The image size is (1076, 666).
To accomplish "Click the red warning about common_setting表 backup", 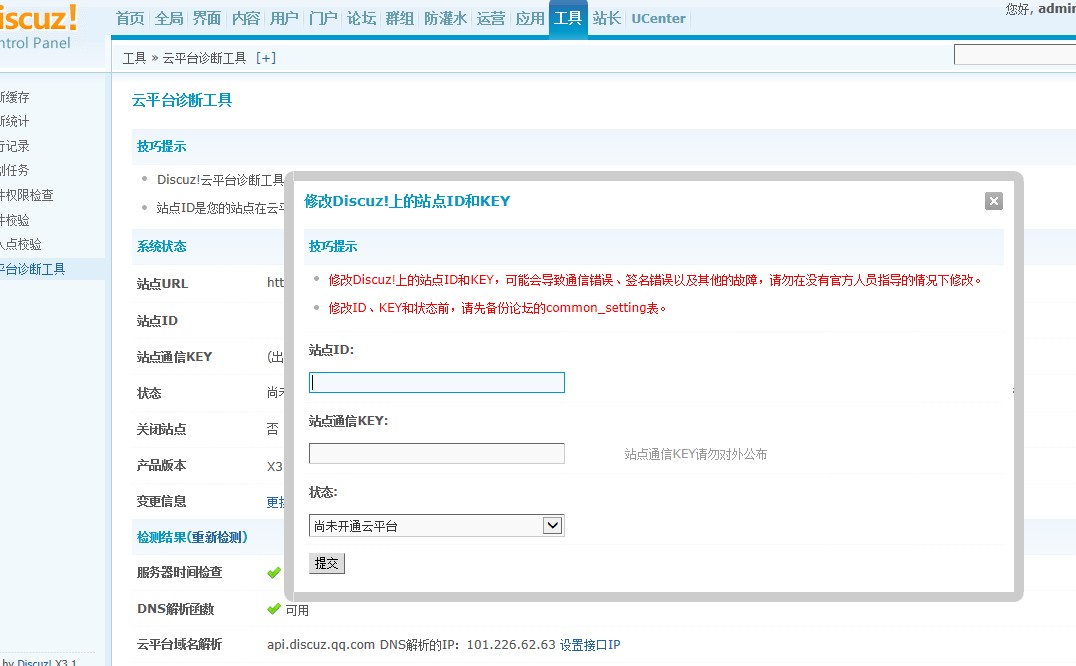I will (498, 308).
